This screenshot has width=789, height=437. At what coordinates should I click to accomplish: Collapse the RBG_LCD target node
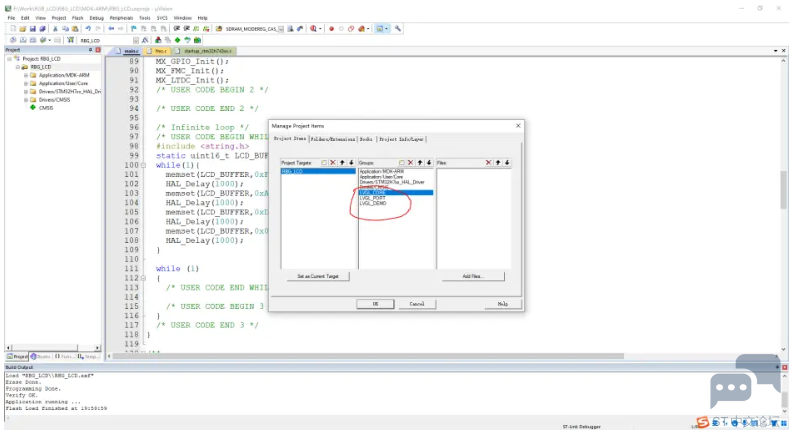[18, 67]
